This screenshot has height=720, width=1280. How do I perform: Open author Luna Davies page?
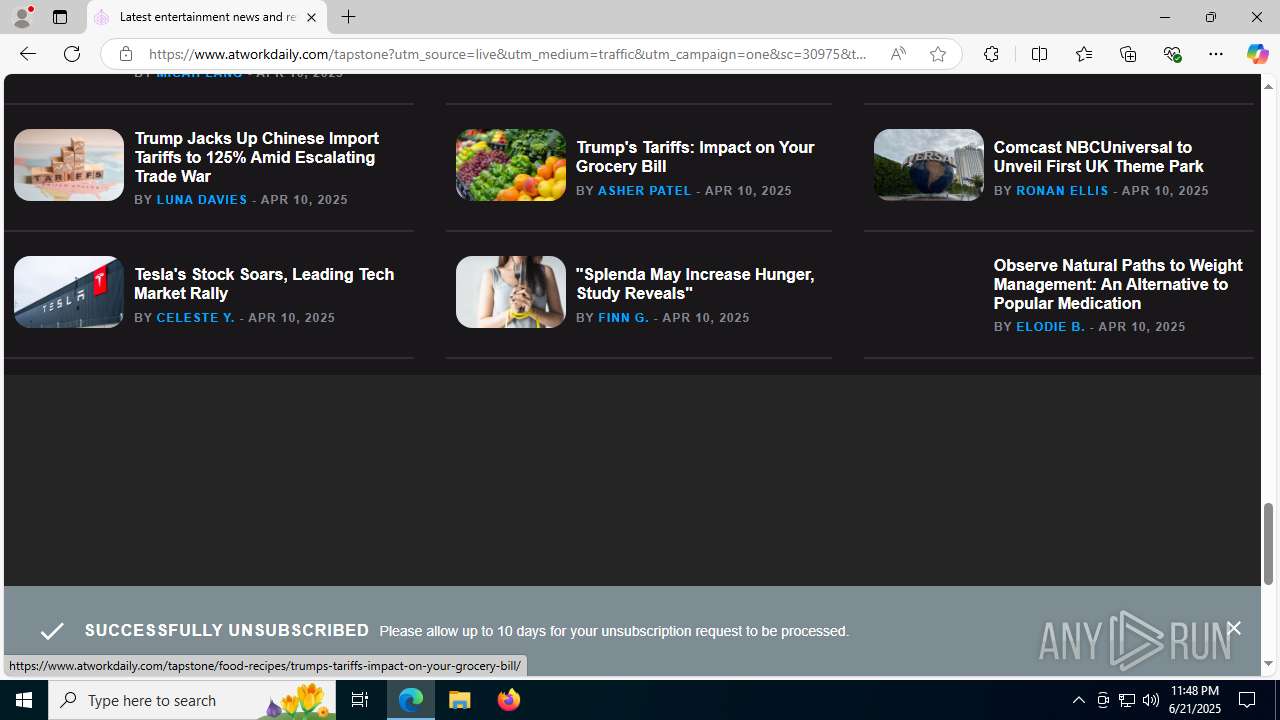pyautogui.click(x=201, y=200)
